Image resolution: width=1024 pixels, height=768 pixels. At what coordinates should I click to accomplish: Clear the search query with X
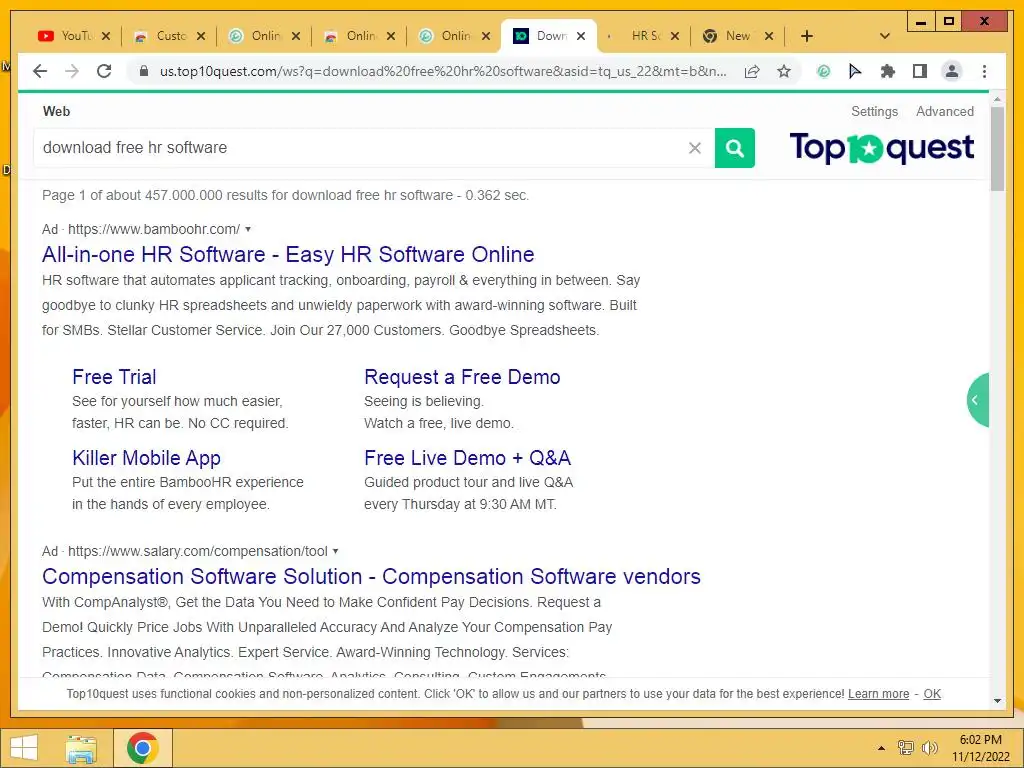pos(695,148)
